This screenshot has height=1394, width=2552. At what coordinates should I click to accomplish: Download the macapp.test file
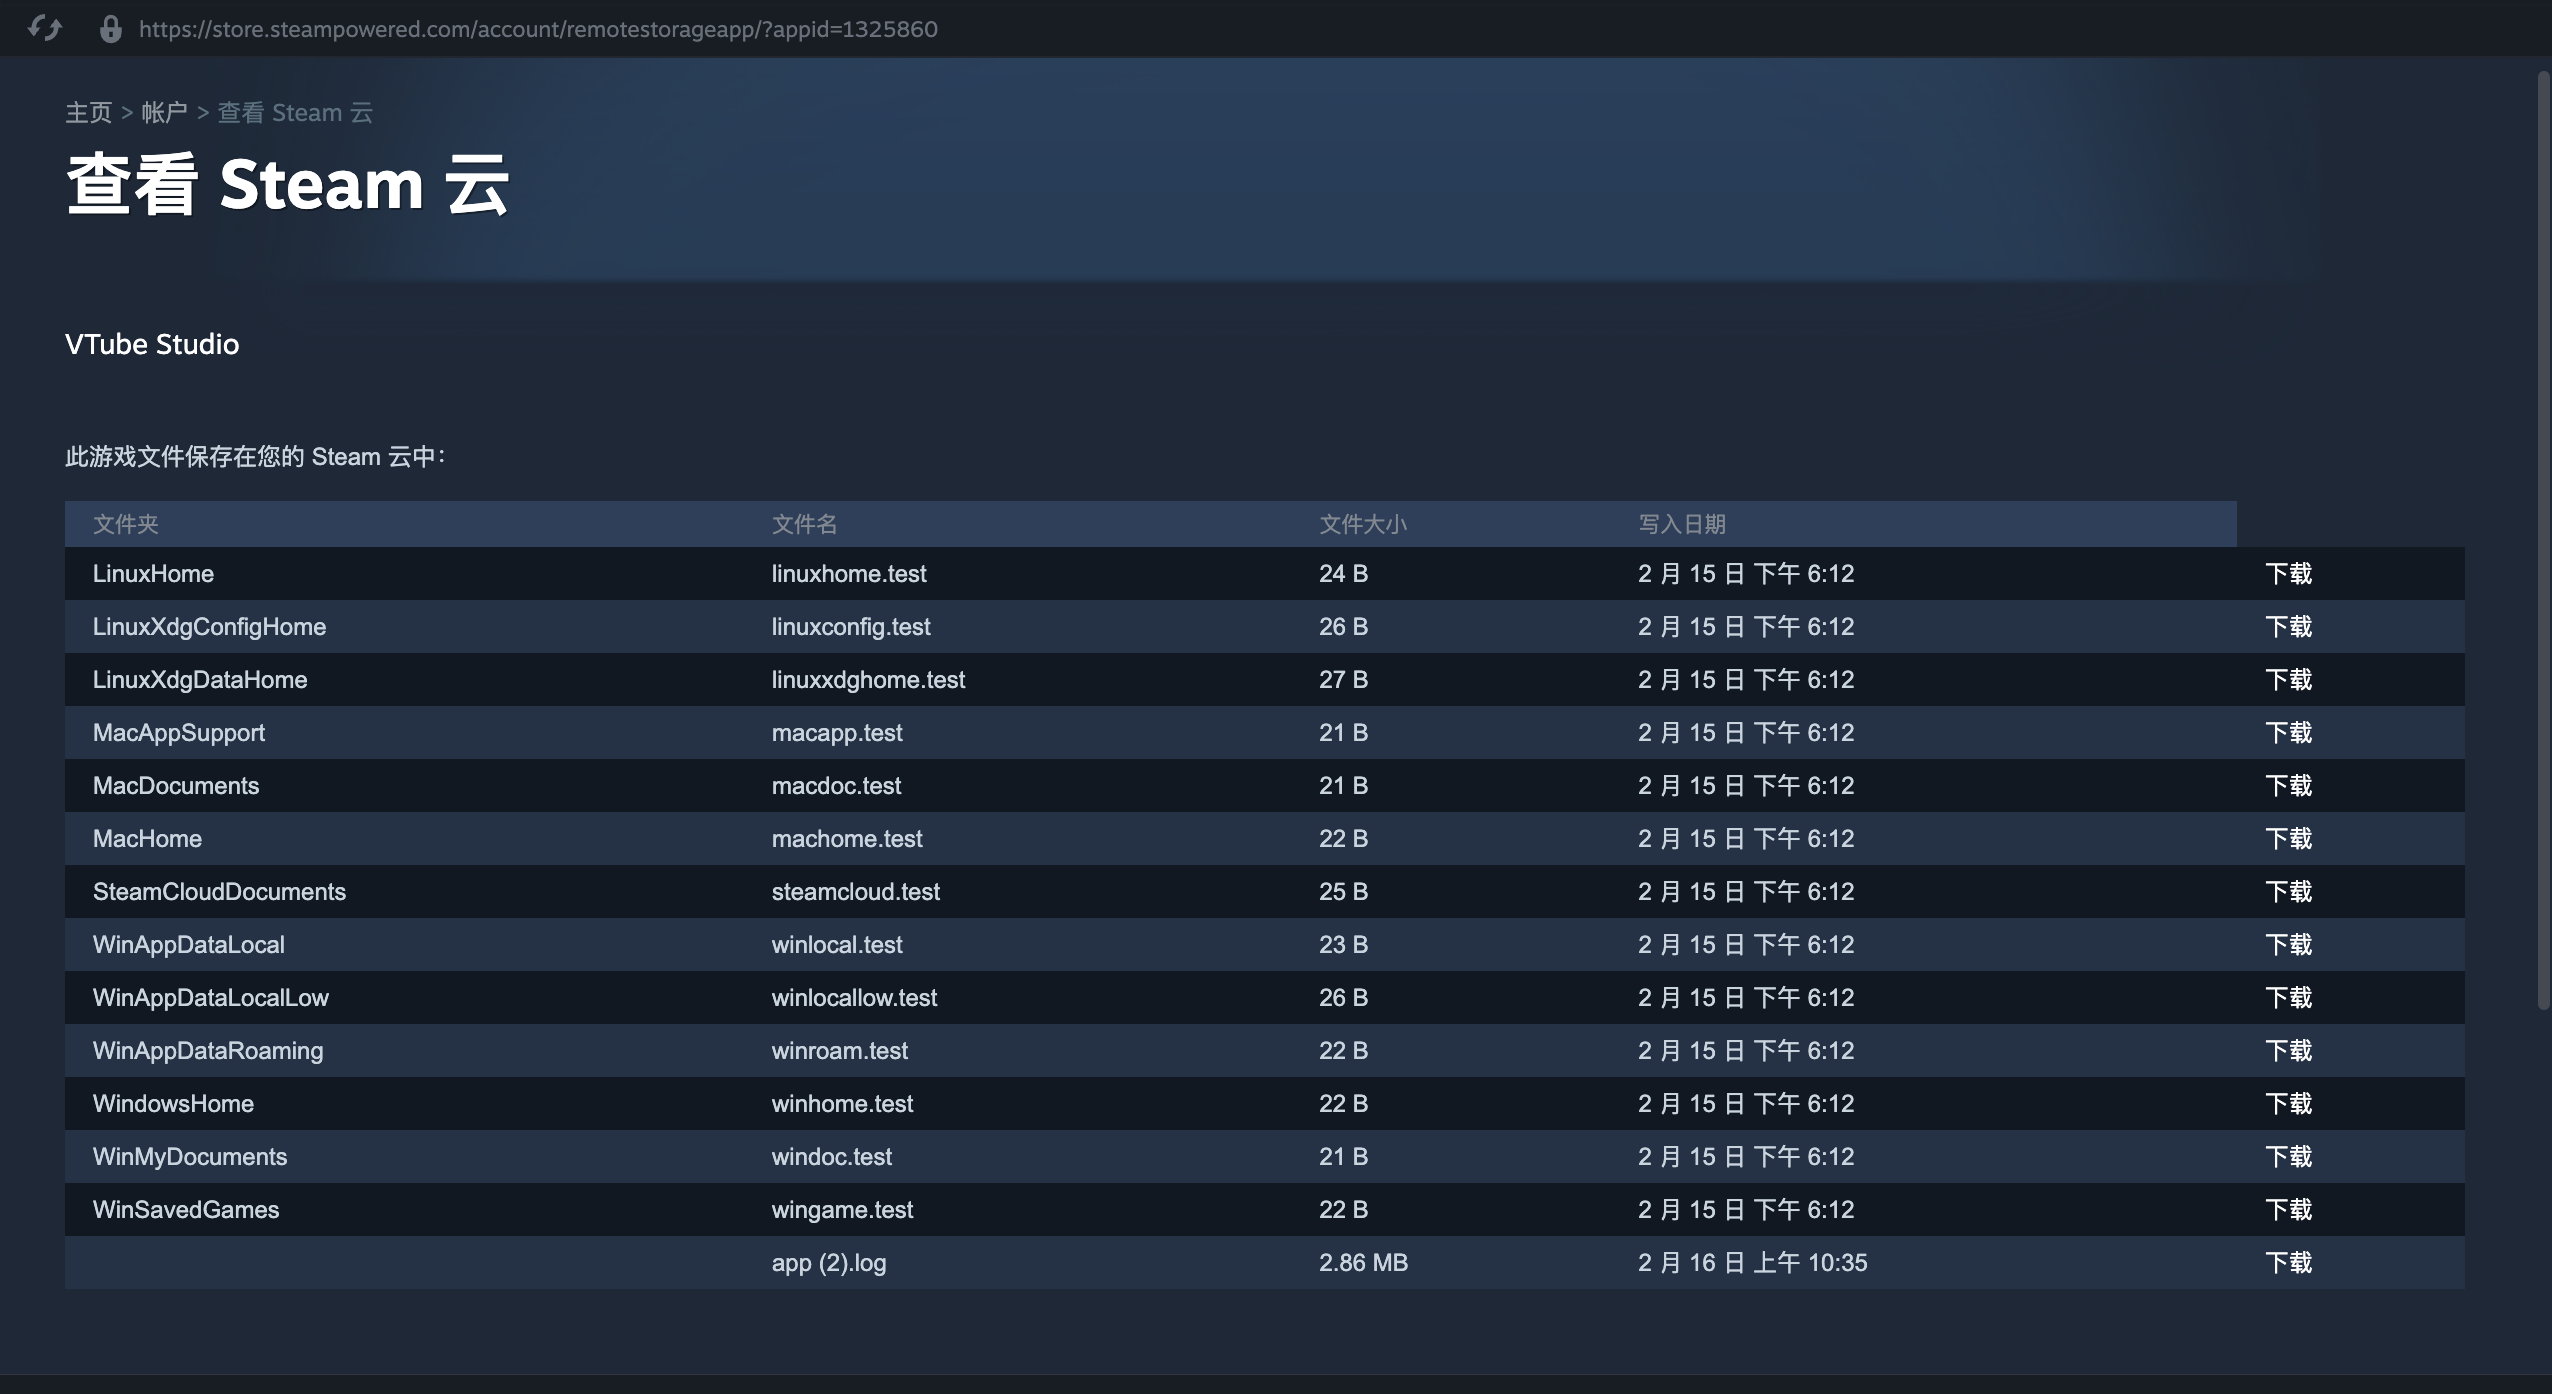(2288, 733)
